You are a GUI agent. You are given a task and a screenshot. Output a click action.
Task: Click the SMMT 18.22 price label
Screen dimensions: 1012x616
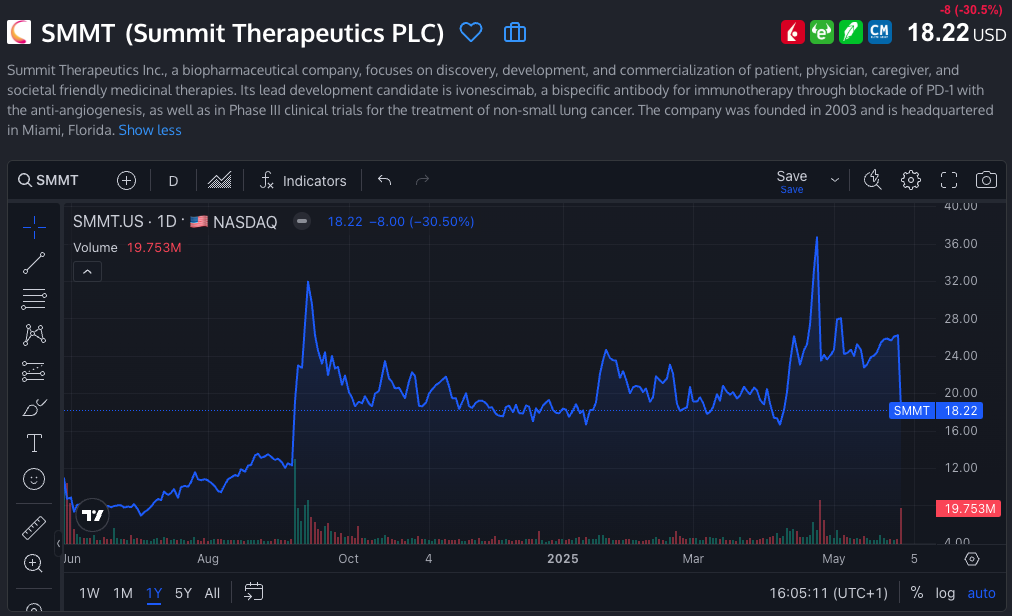coord(936,411)
